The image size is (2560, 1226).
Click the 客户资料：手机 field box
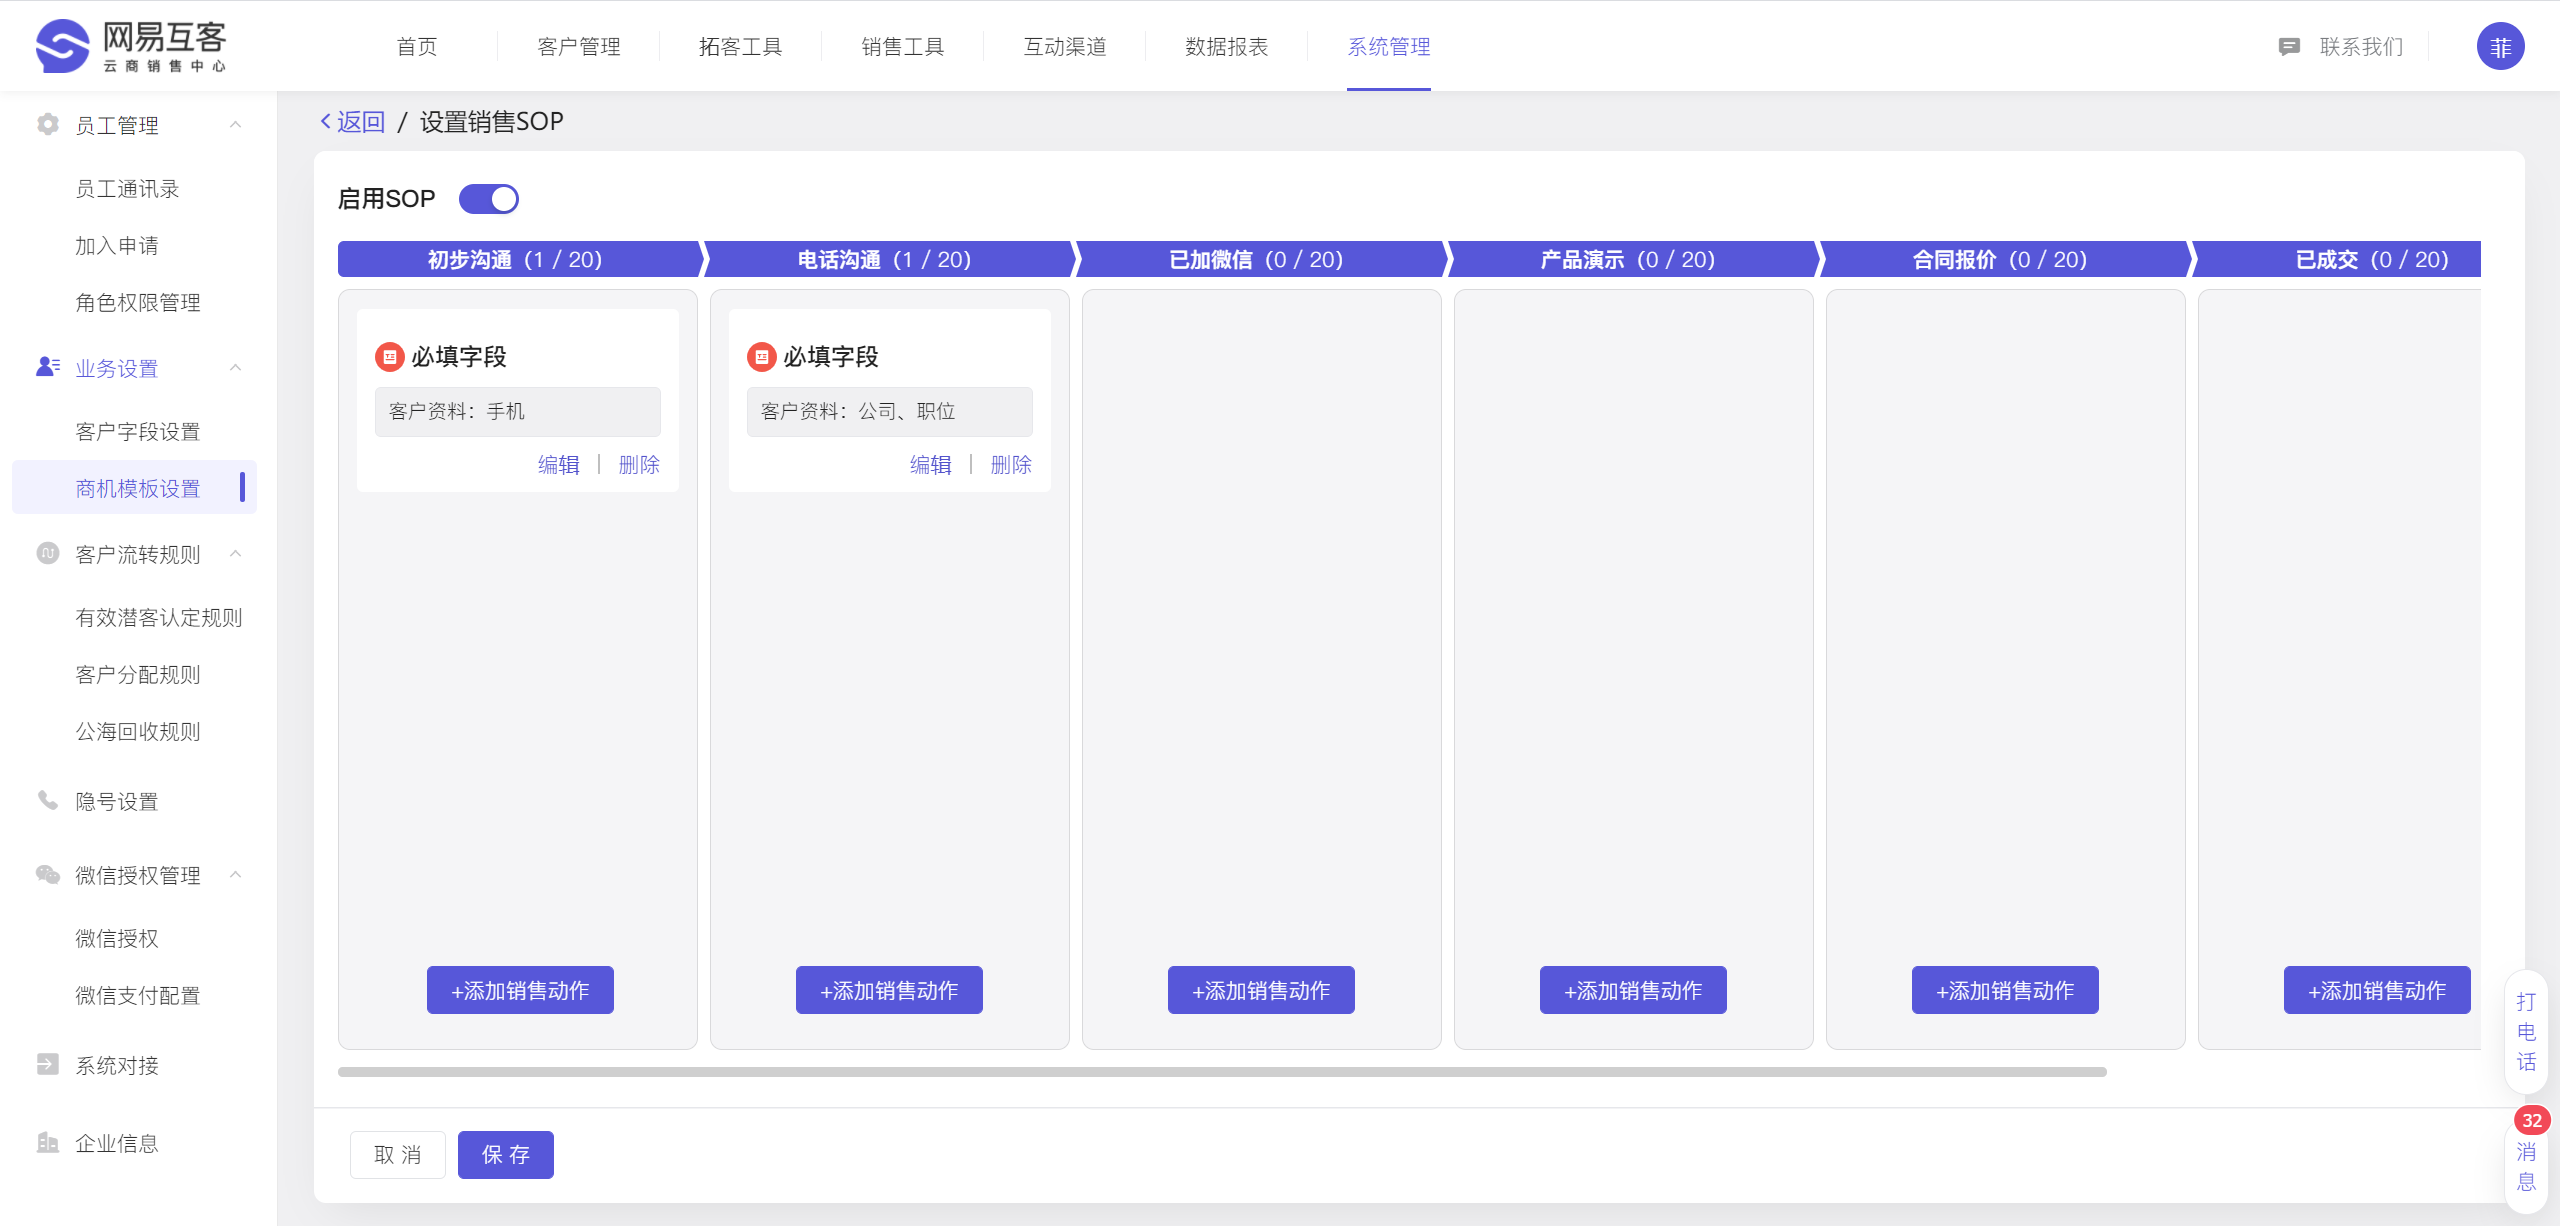(x=518, y=412)
